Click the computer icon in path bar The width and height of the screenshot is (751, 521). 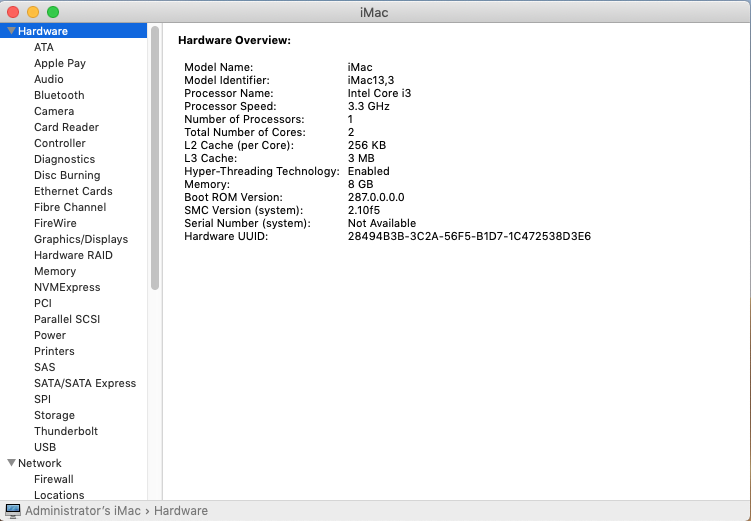pos(13,511)
